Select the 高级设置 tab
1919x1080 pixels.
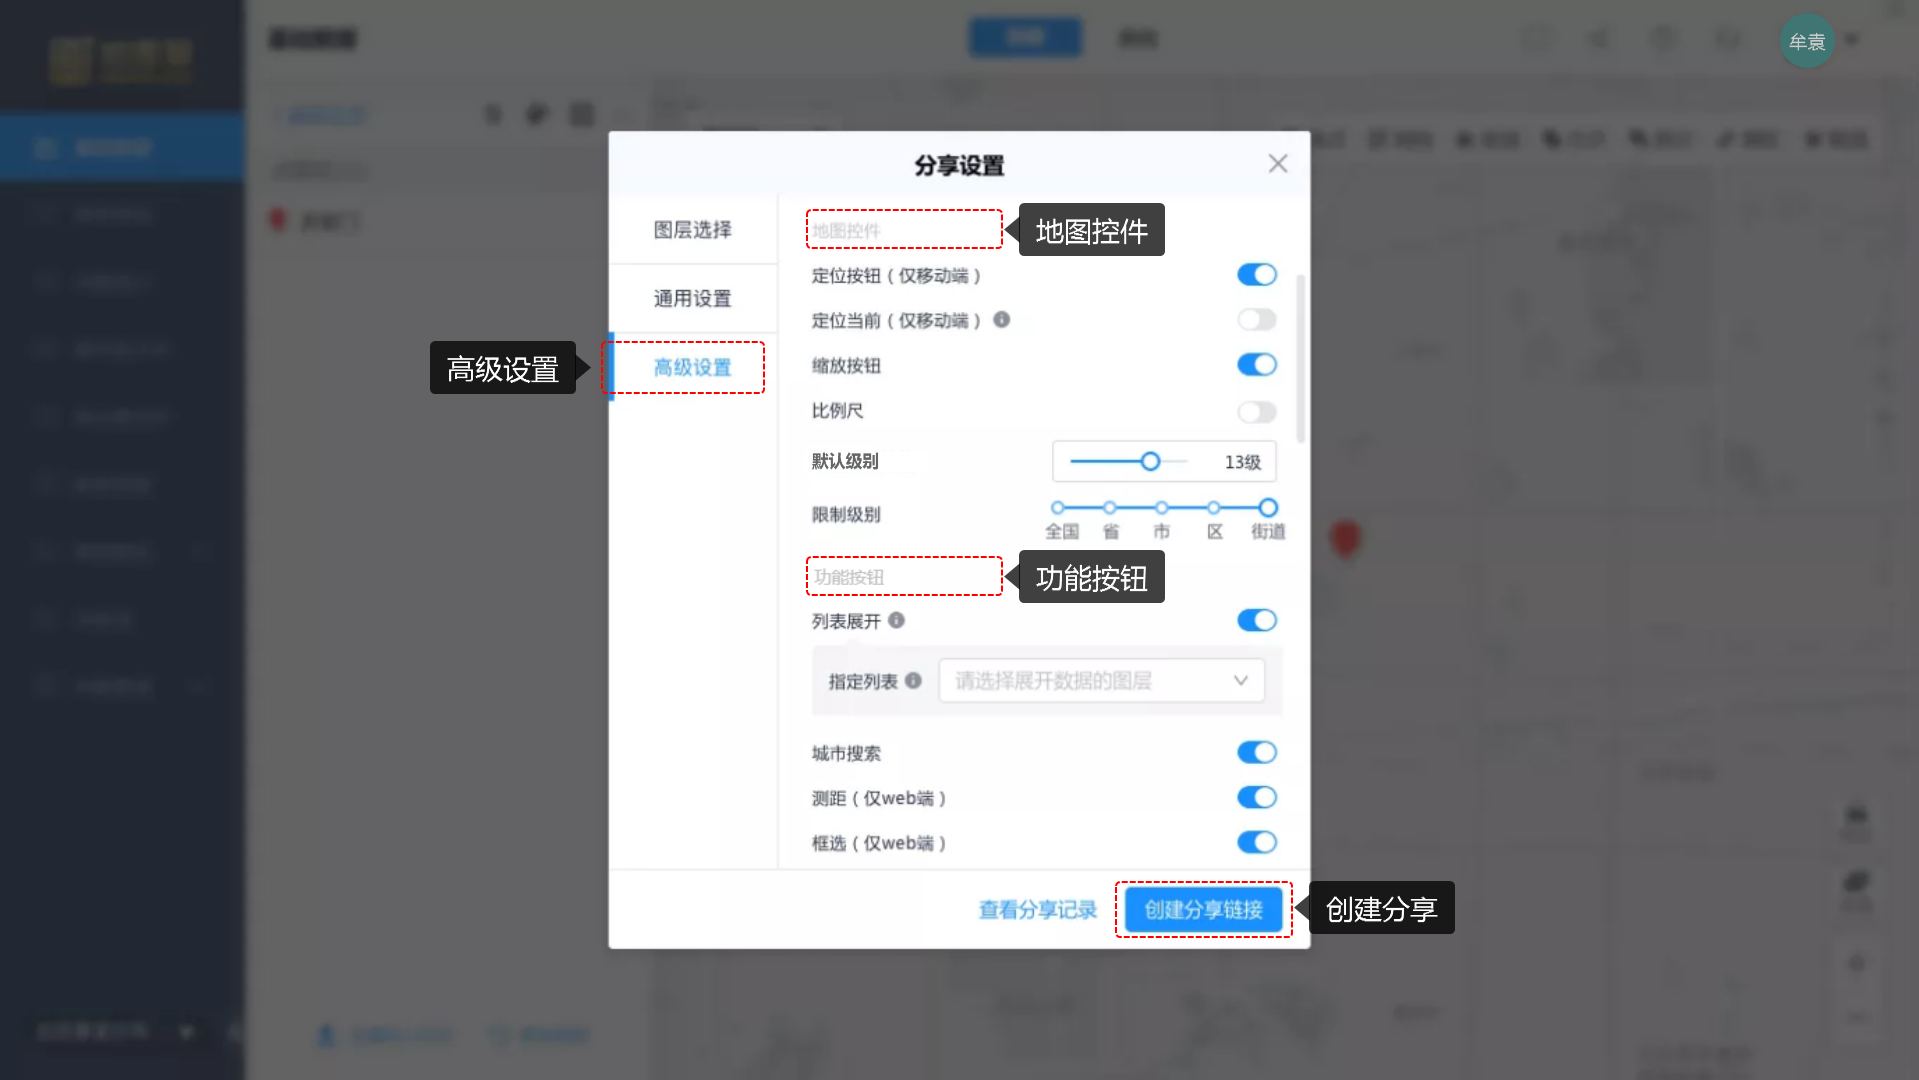click(x=692, y=367)
